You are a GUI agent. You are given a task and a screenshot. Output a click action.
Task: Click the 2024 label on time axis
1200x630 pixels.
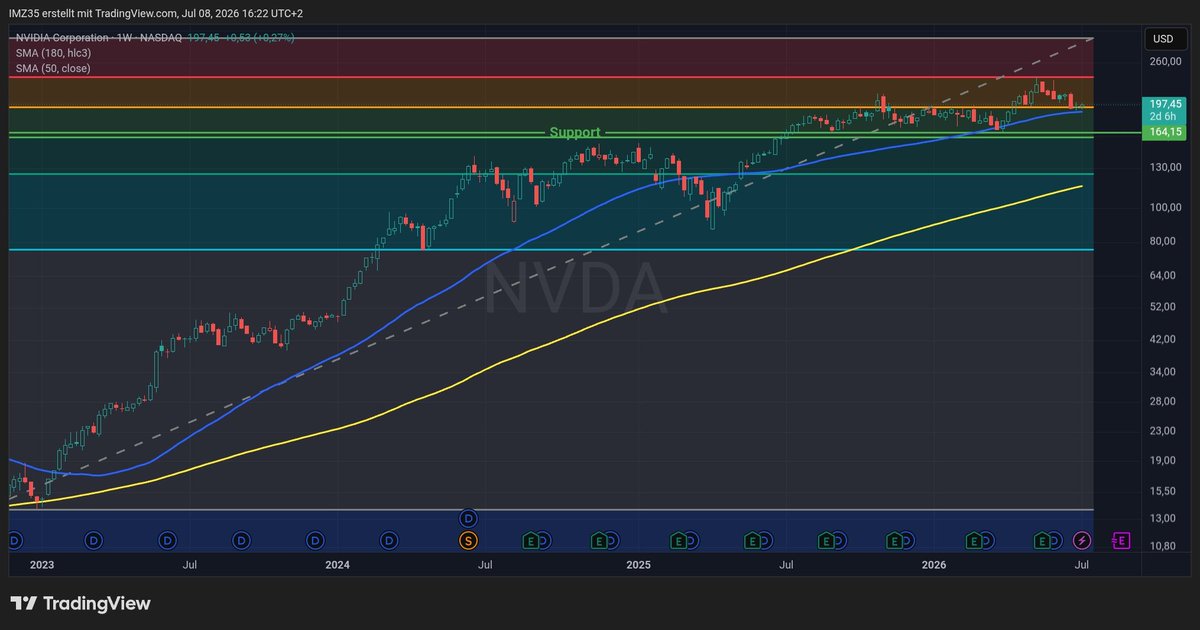(337, 566)
